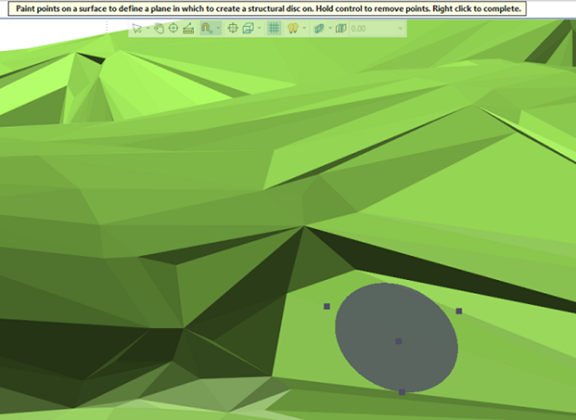Image resolution: width=576 pixels, height=420 pixels.
Task: Activate the hand pan tool
Action: click(x=159, y=28)
